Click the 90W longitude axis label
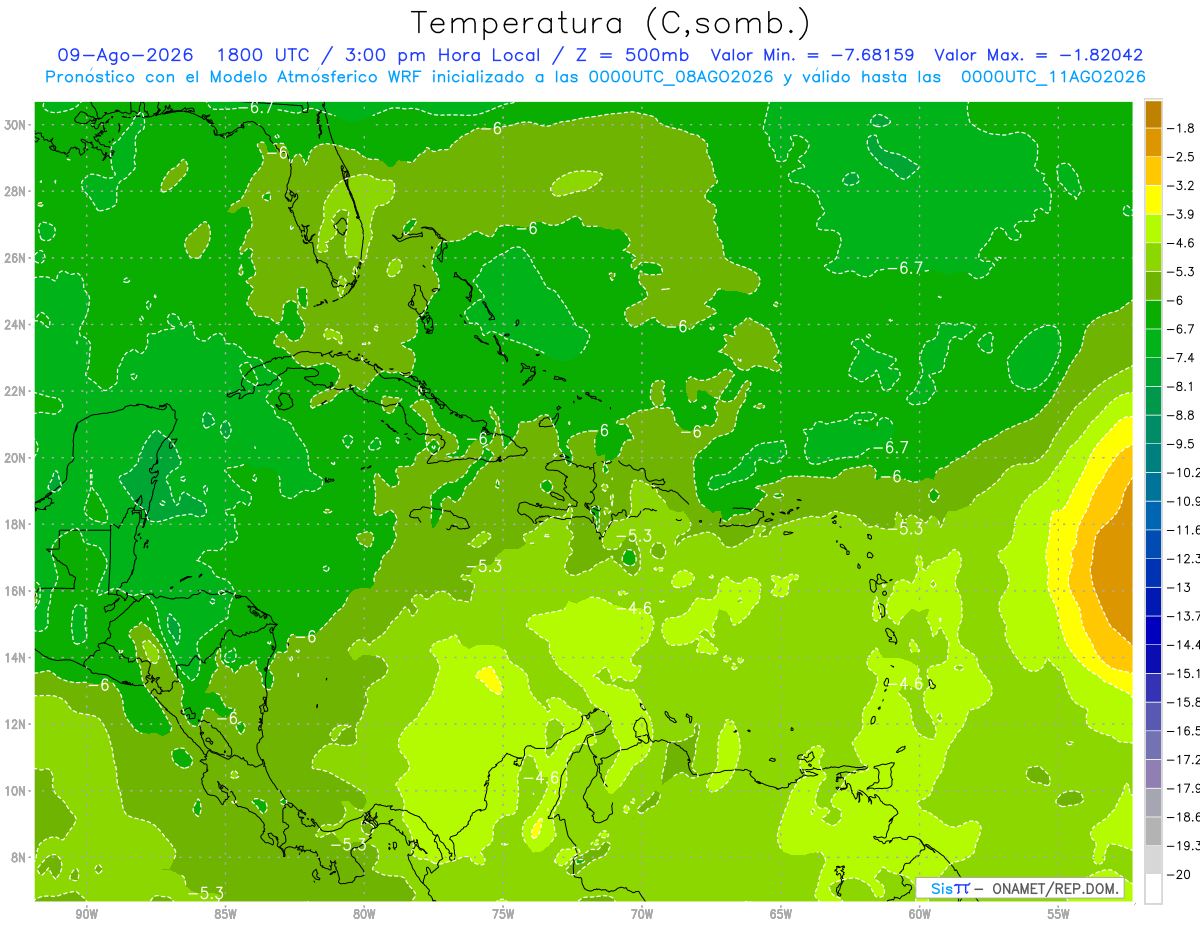1200x927 pixels. coord(87,914)
